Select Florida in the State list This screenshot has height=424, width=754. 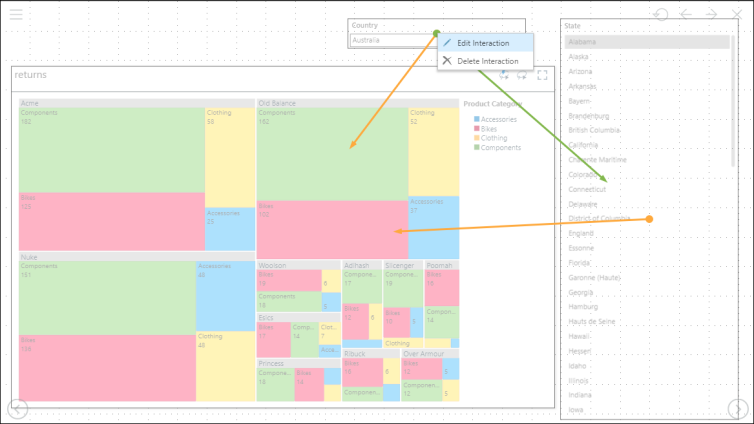pyautogui.click(x=580, y=264)
